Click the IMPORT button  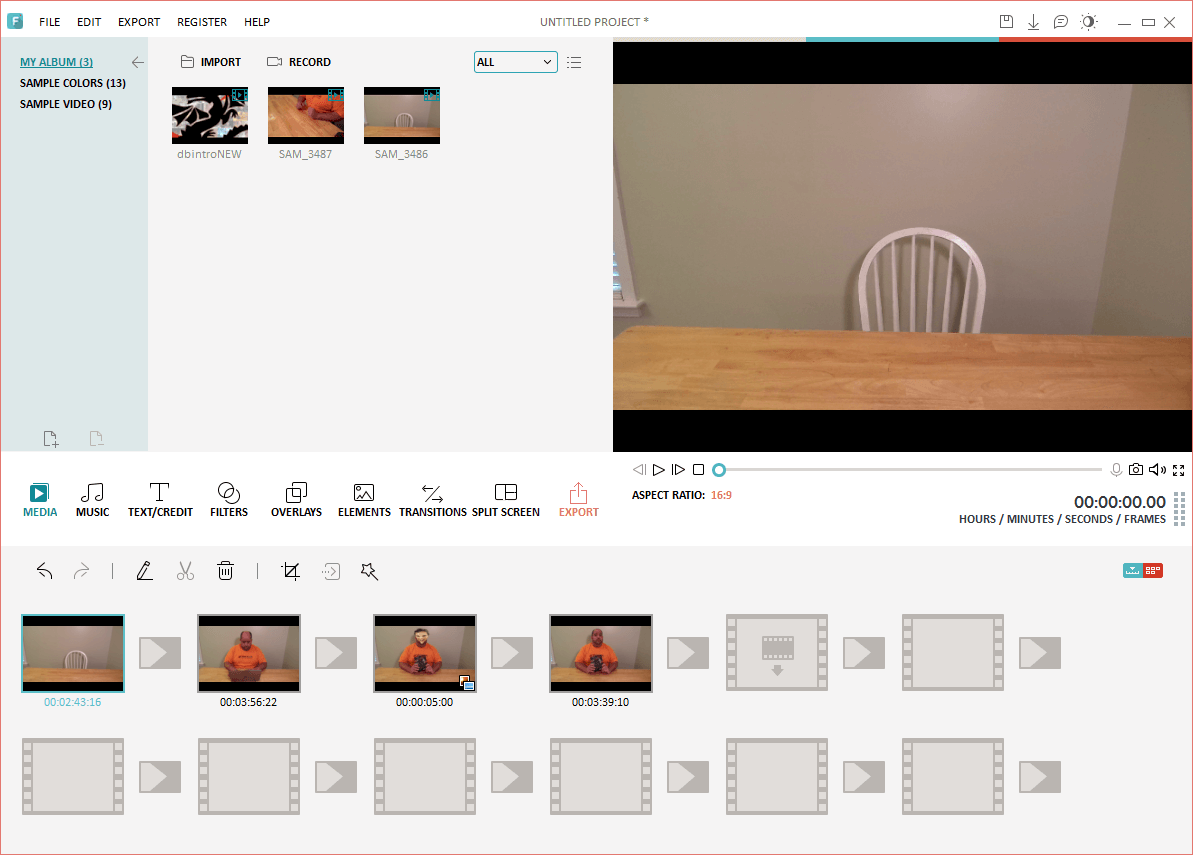[x=211, y=62]
